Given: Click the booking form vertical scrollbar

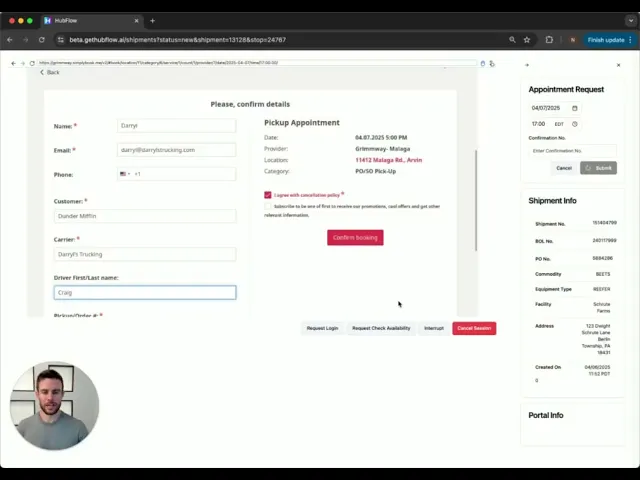Looking at the screenshot, I should 476,200.
